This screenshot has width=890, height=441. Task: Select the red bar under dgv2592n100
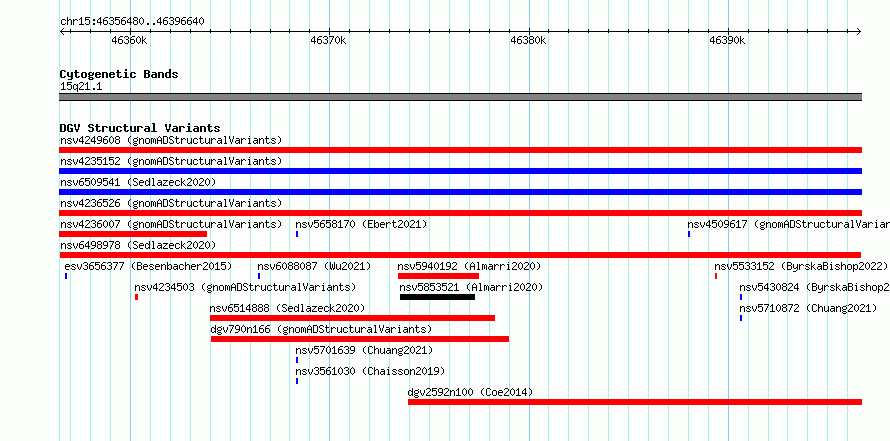(635, 402)
